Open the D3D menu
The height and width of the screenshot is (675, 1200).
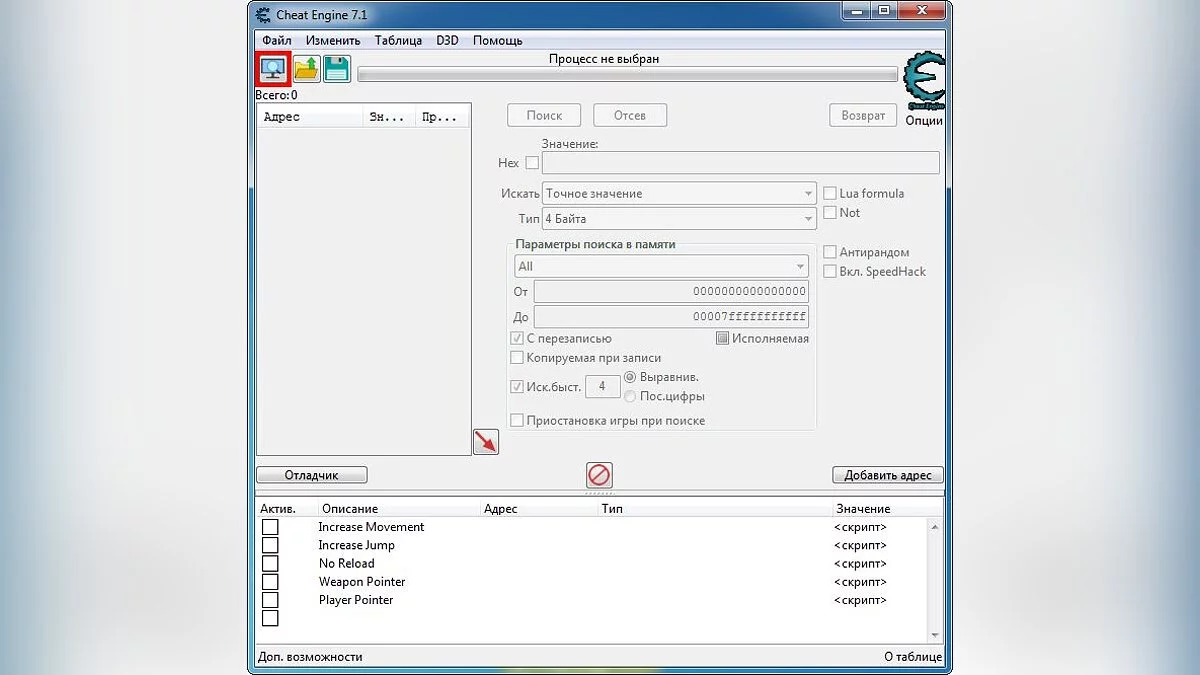[447, 41]
